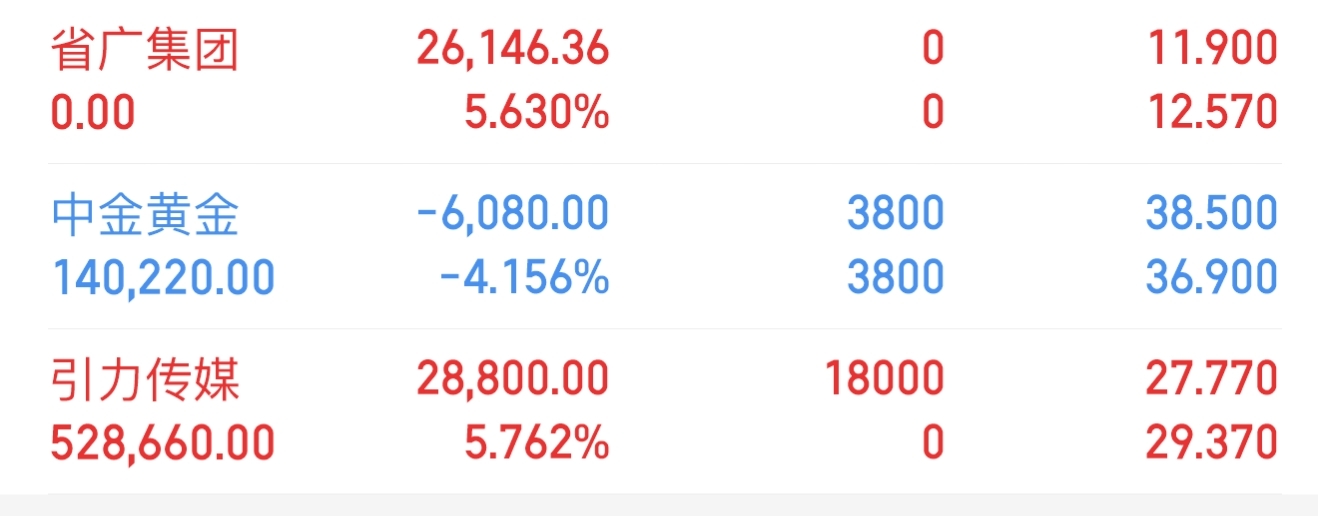The height and width of the screenshot is (516, 1318).
Task: Tap the 36.900 current price
Action: 1211,279
